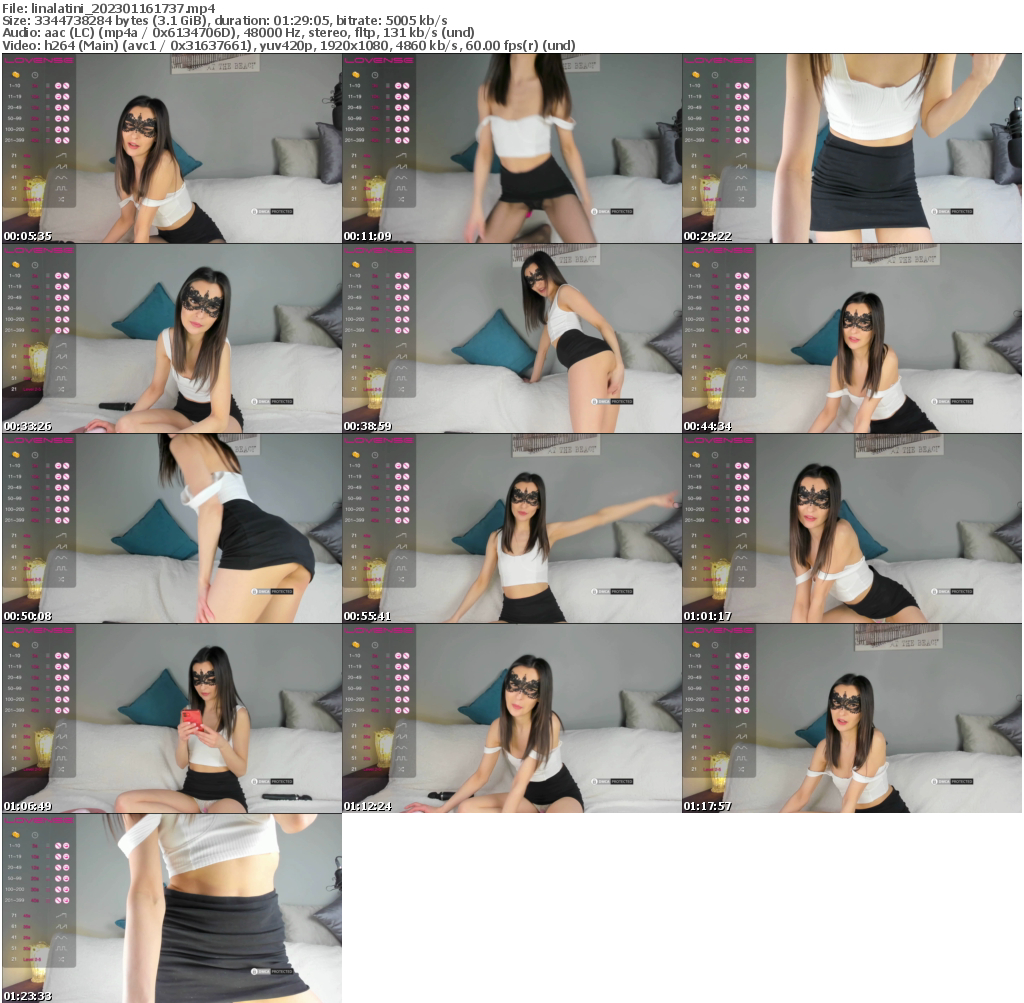The height and width of the screenshot is (1003, 1024).
Task: Click the LOVENSE logo in the first thumbnail
Action: 38,61
